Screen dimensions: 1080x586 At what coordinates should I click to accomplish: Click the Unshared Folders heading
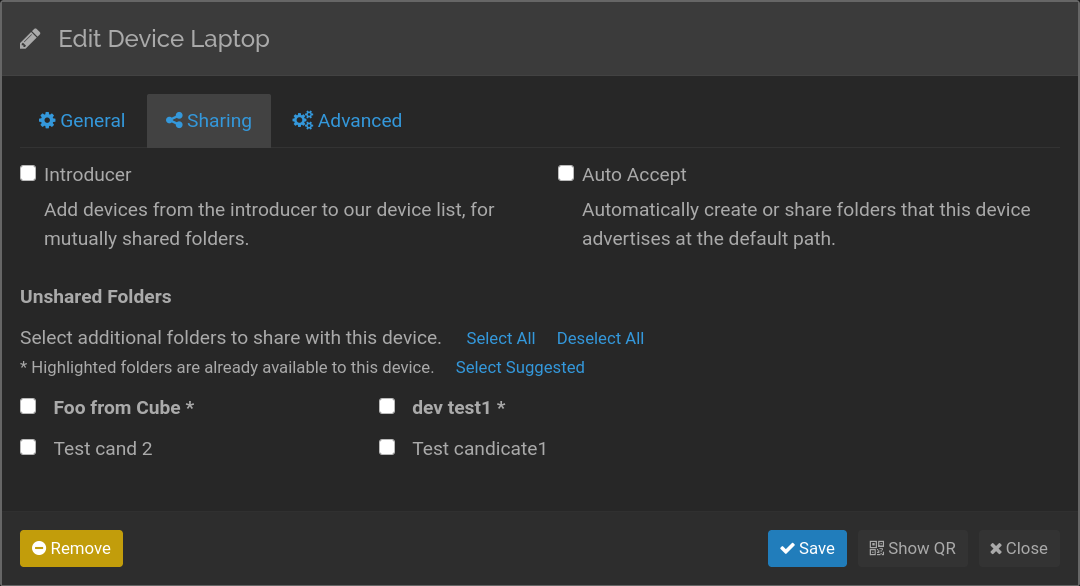96,297
